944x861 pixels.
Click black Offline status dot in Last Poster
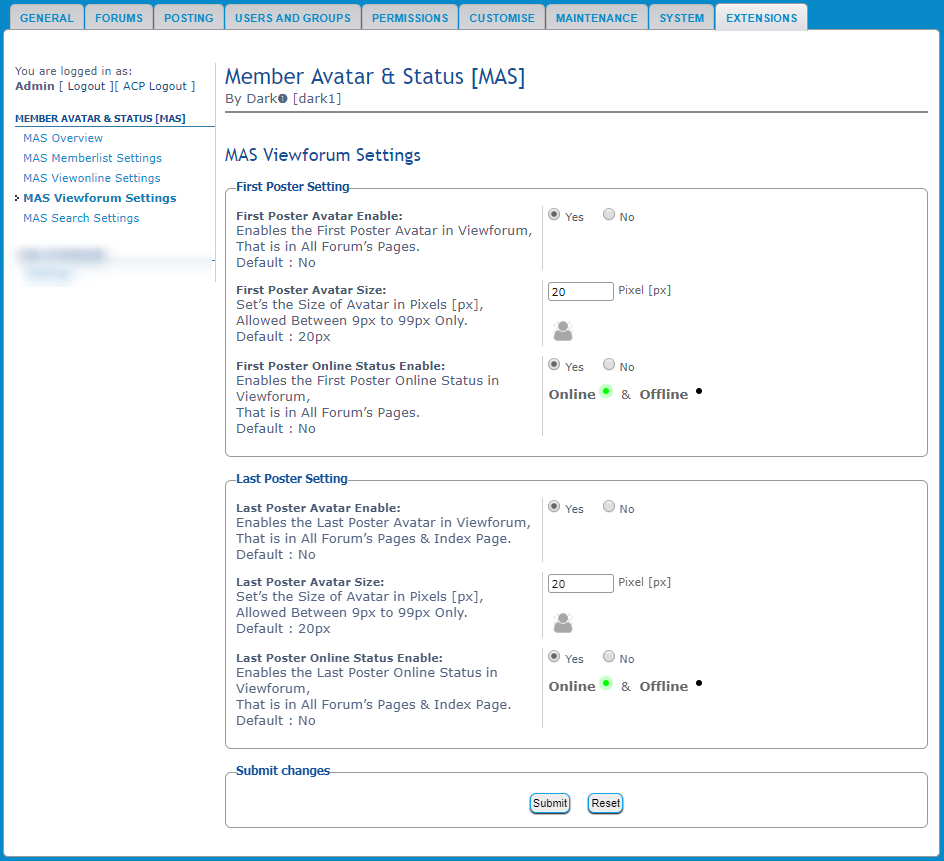click(698, 683)
